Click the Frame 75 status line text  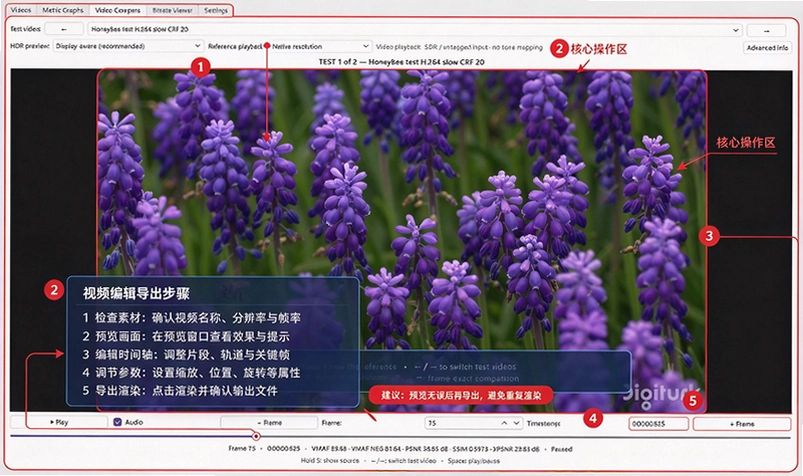coord(400,449)
